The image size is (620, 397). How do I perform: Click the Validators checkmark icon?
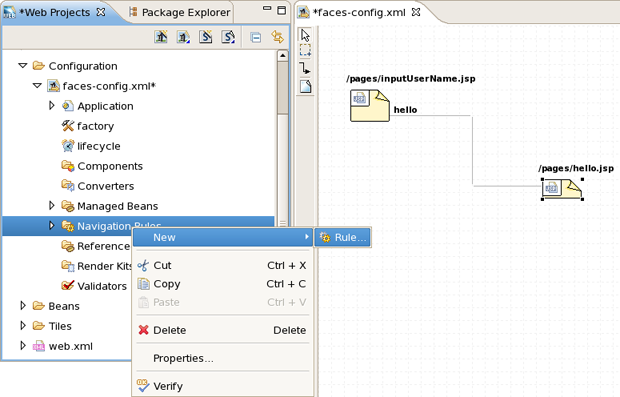pyautogui.click(x=68, y=285)
